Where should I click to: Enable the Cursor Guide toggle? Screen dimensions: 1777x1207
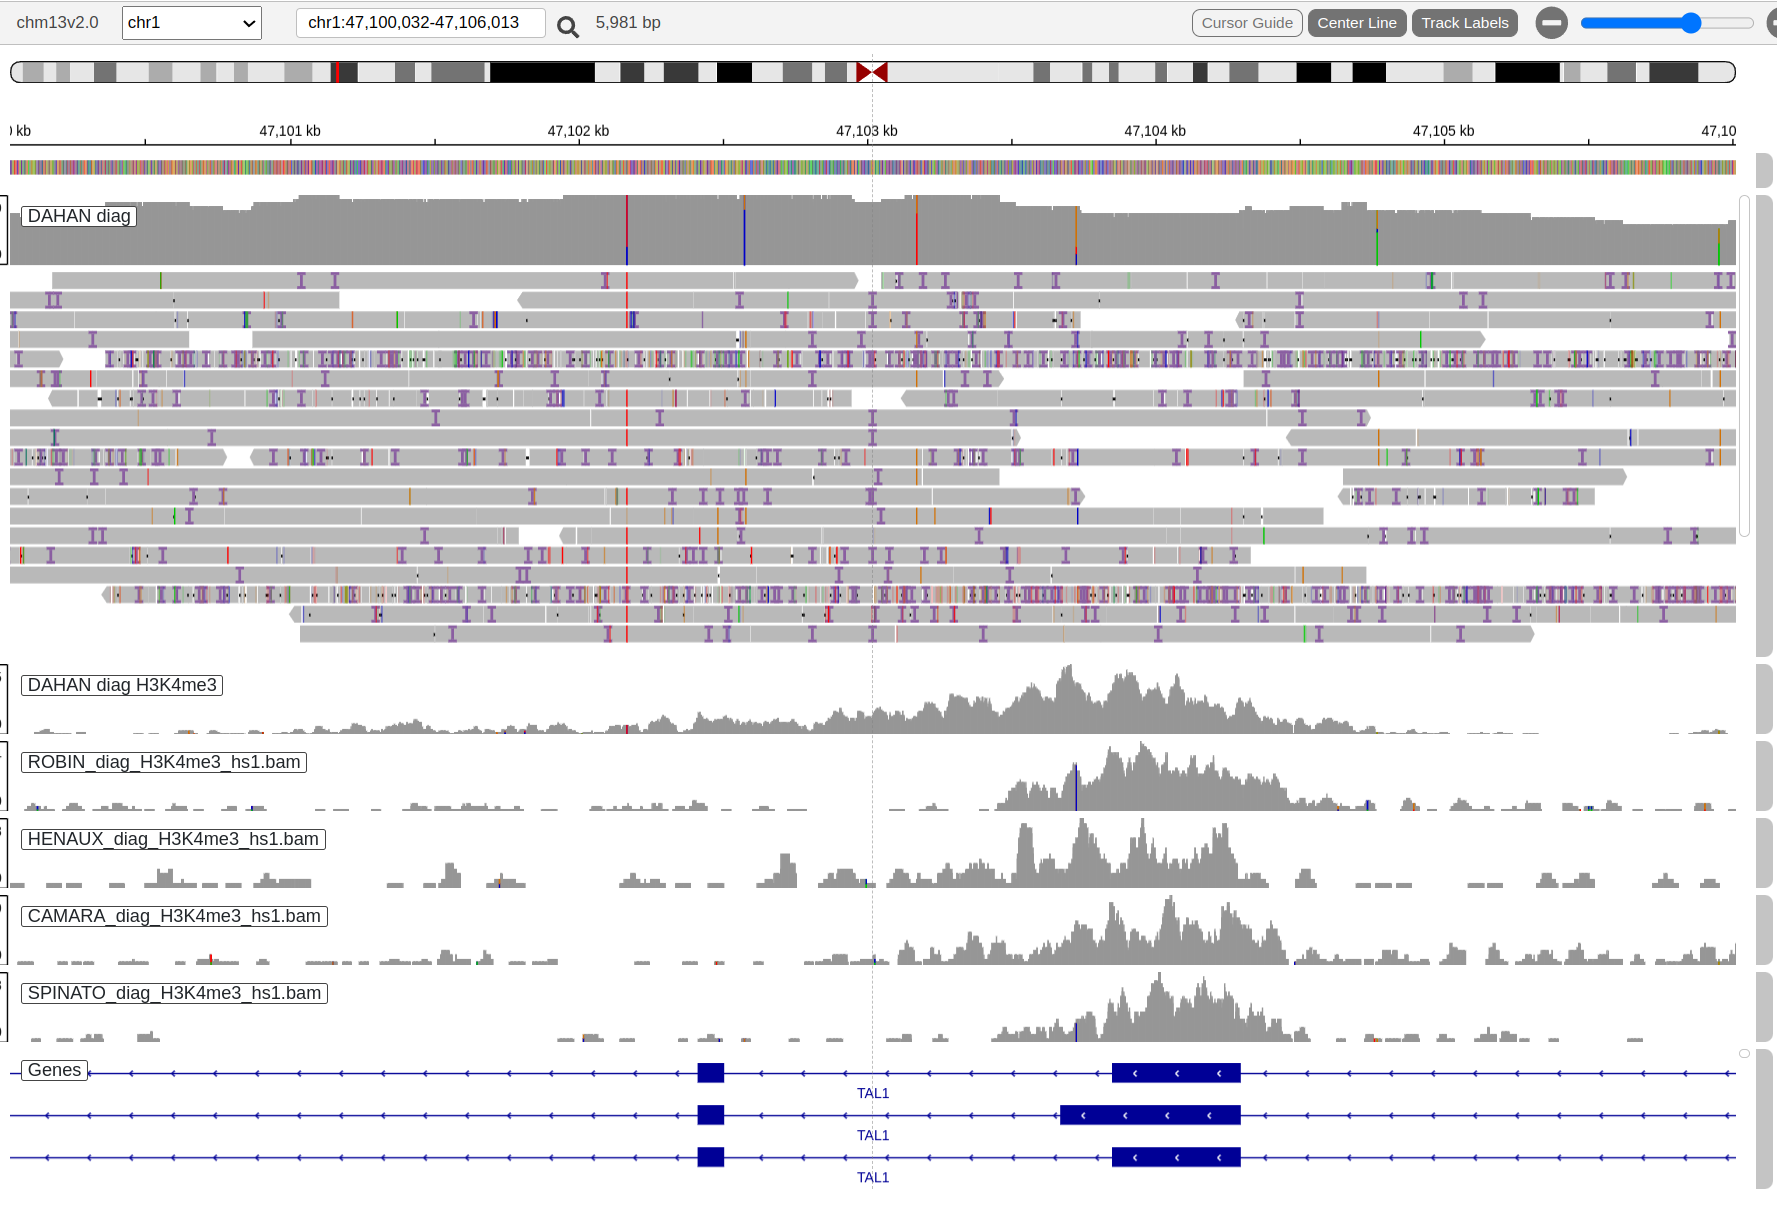pyautogui.click(x=1246, y=23)
